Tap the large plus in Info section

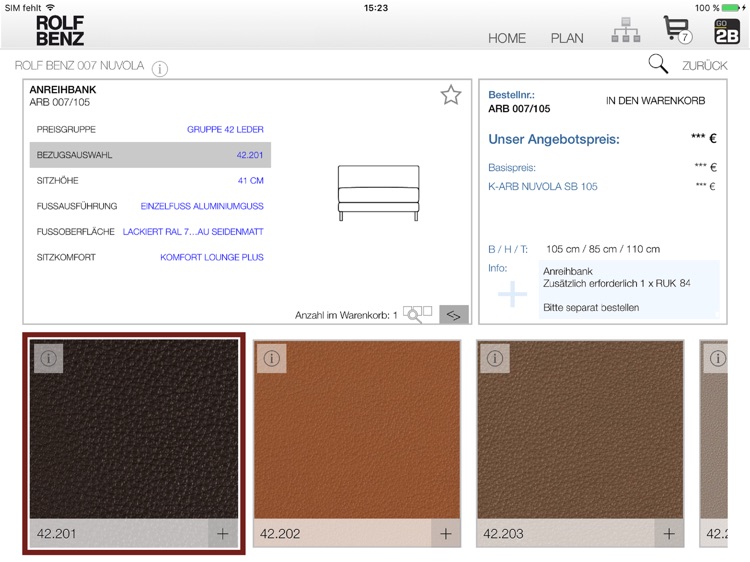[512, 294]
